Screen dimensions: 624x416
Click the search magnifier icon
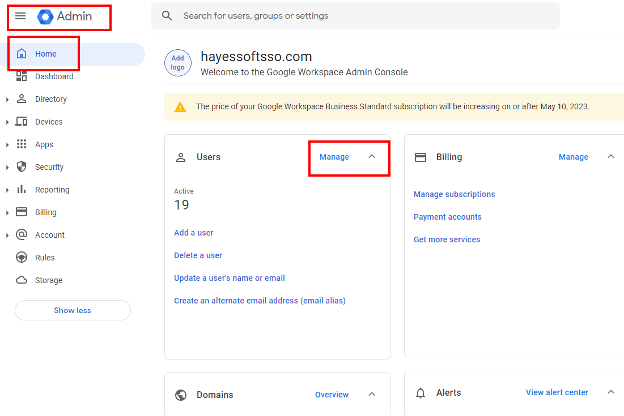click(167, 16)
